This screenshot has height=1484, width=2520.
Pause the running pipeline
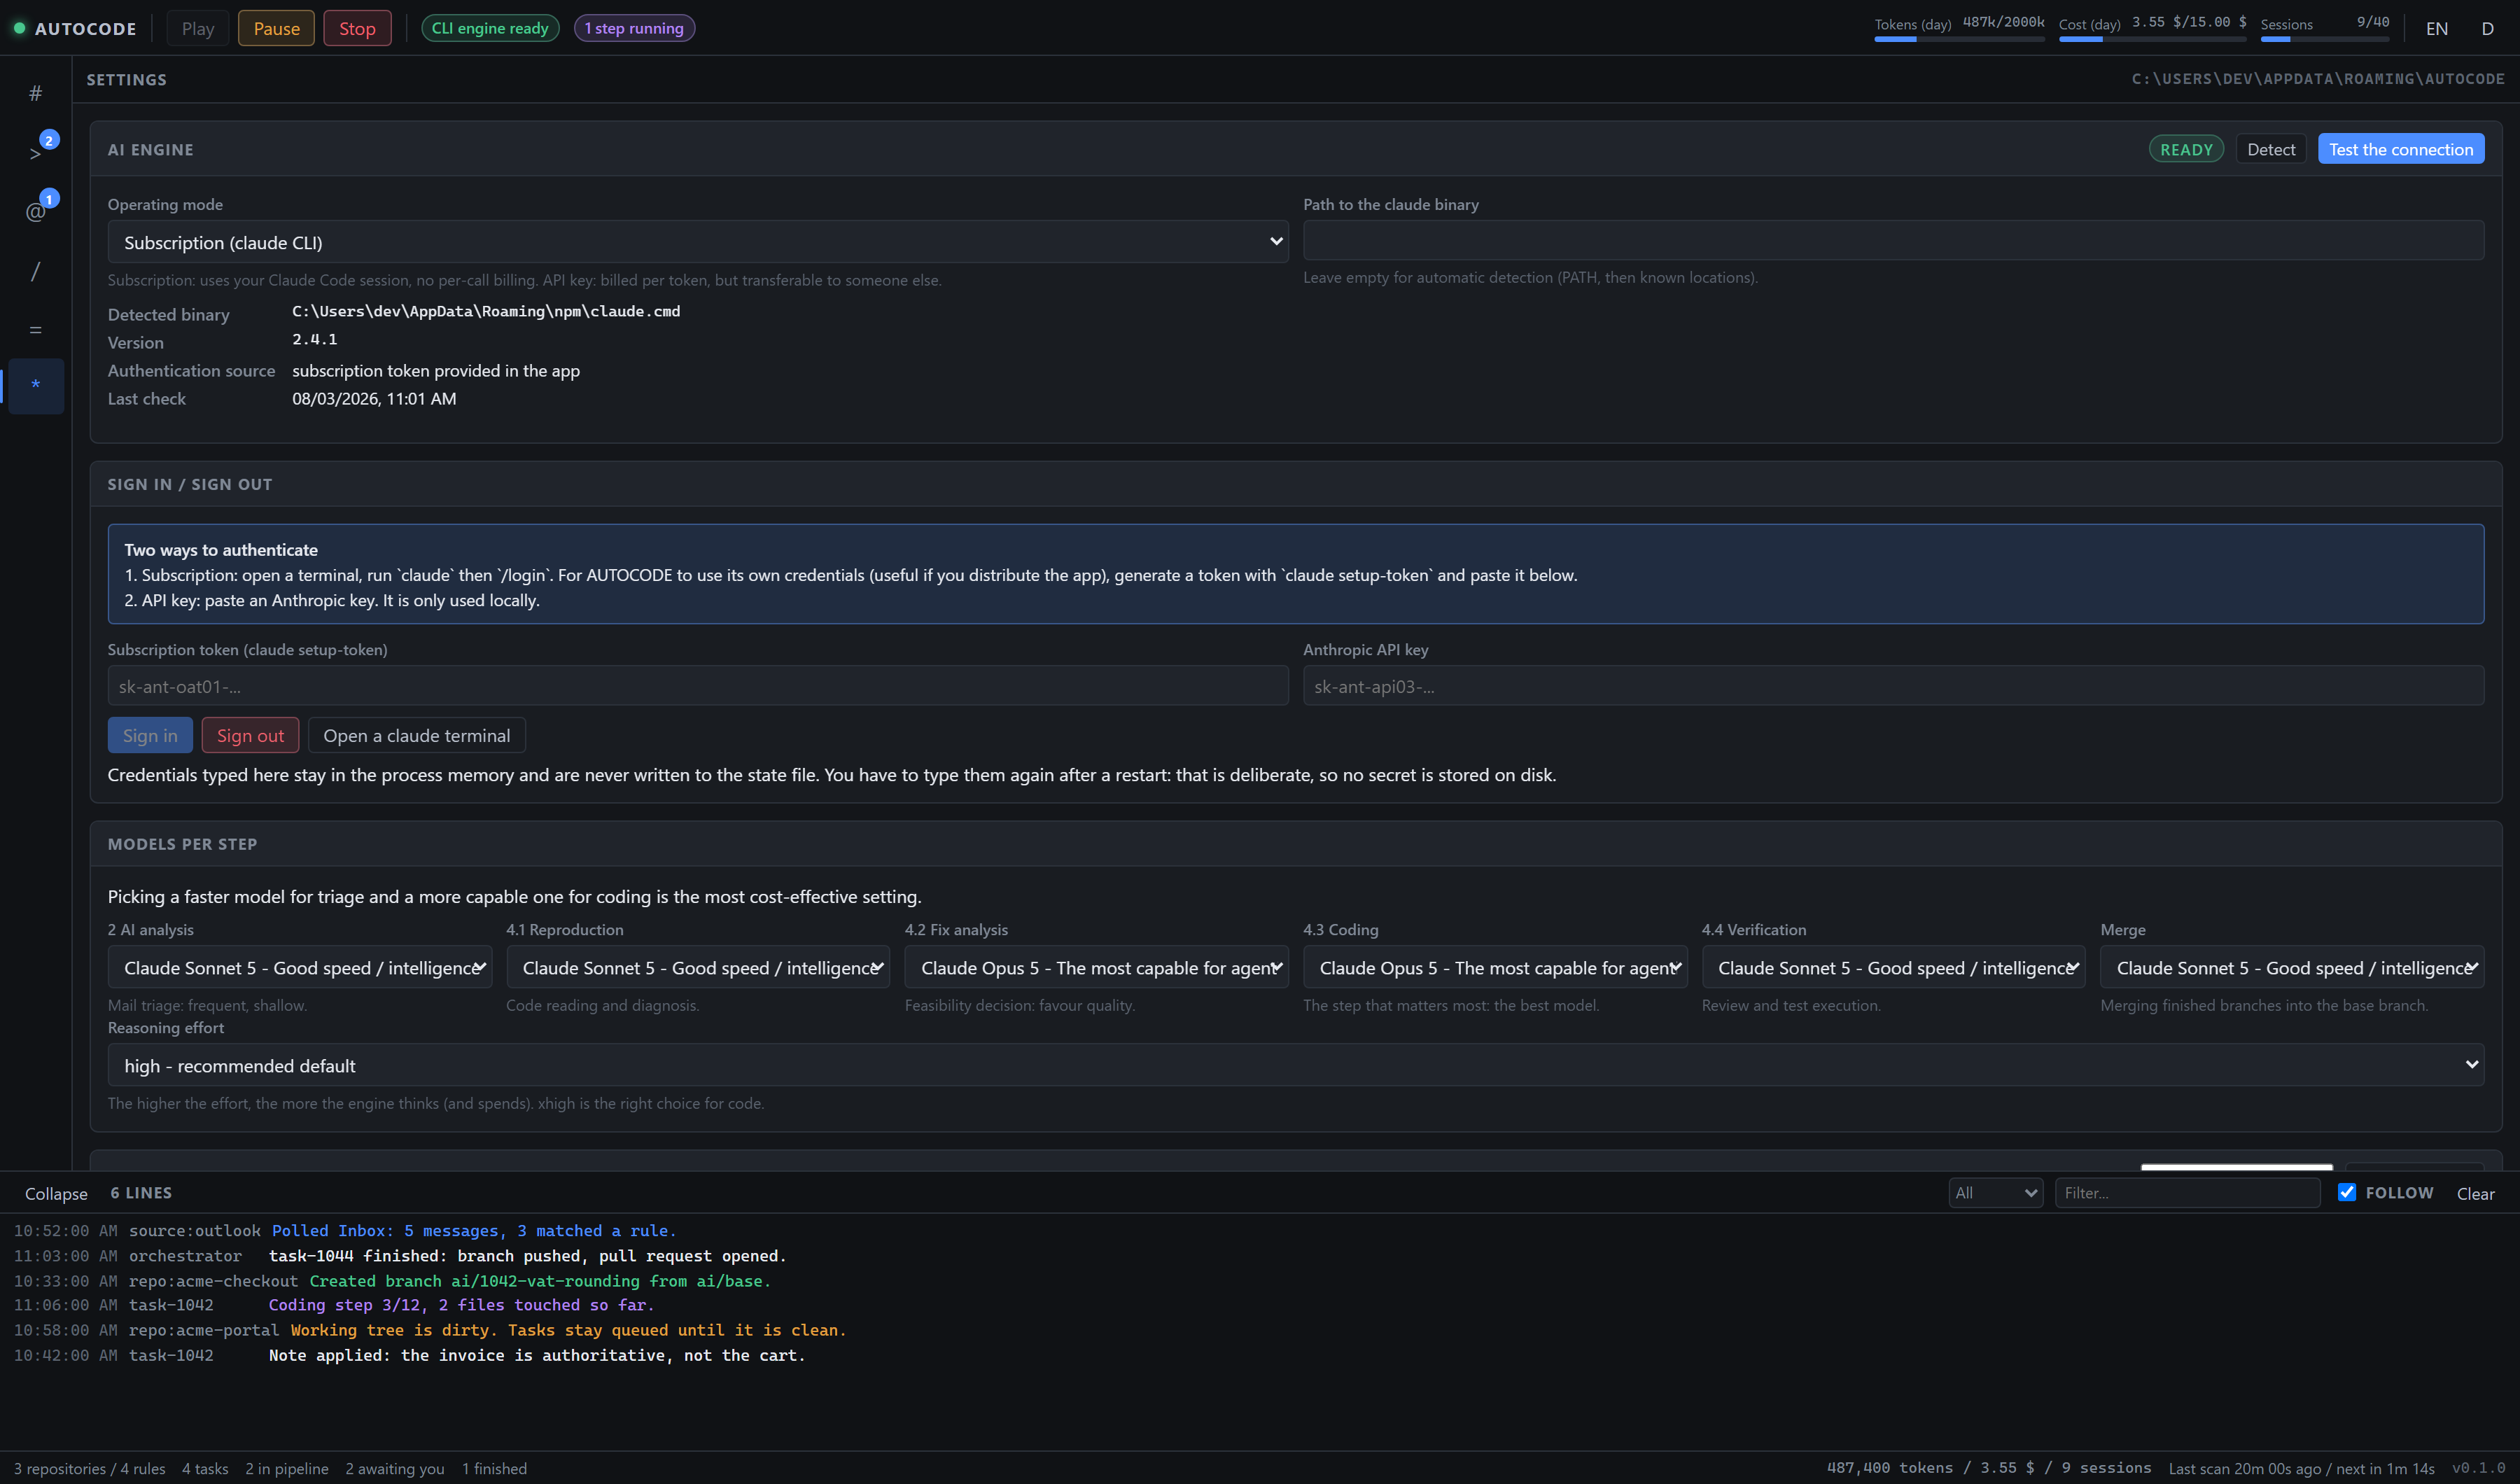pos(277,28)
